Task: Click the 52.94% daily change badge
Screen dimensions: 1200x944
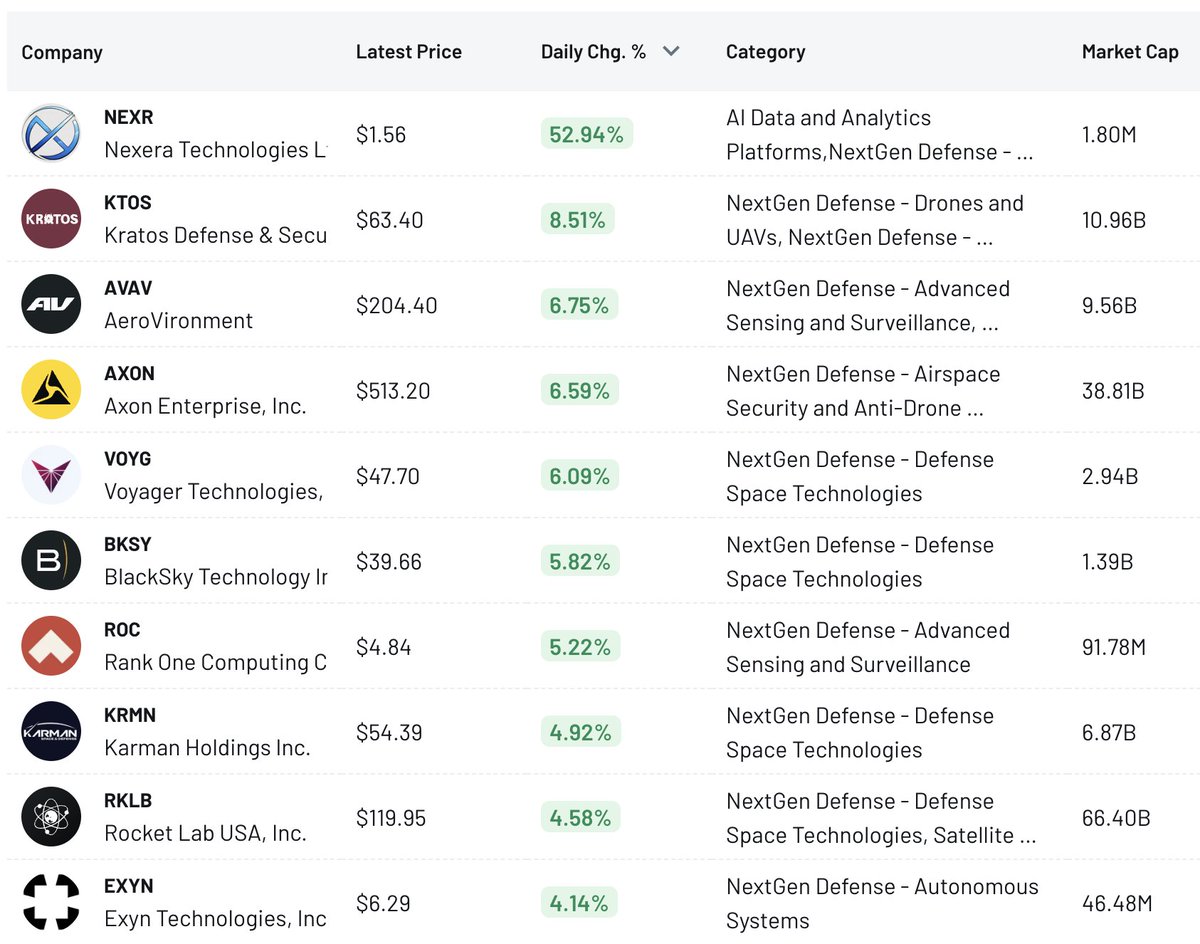Action: 587,134
